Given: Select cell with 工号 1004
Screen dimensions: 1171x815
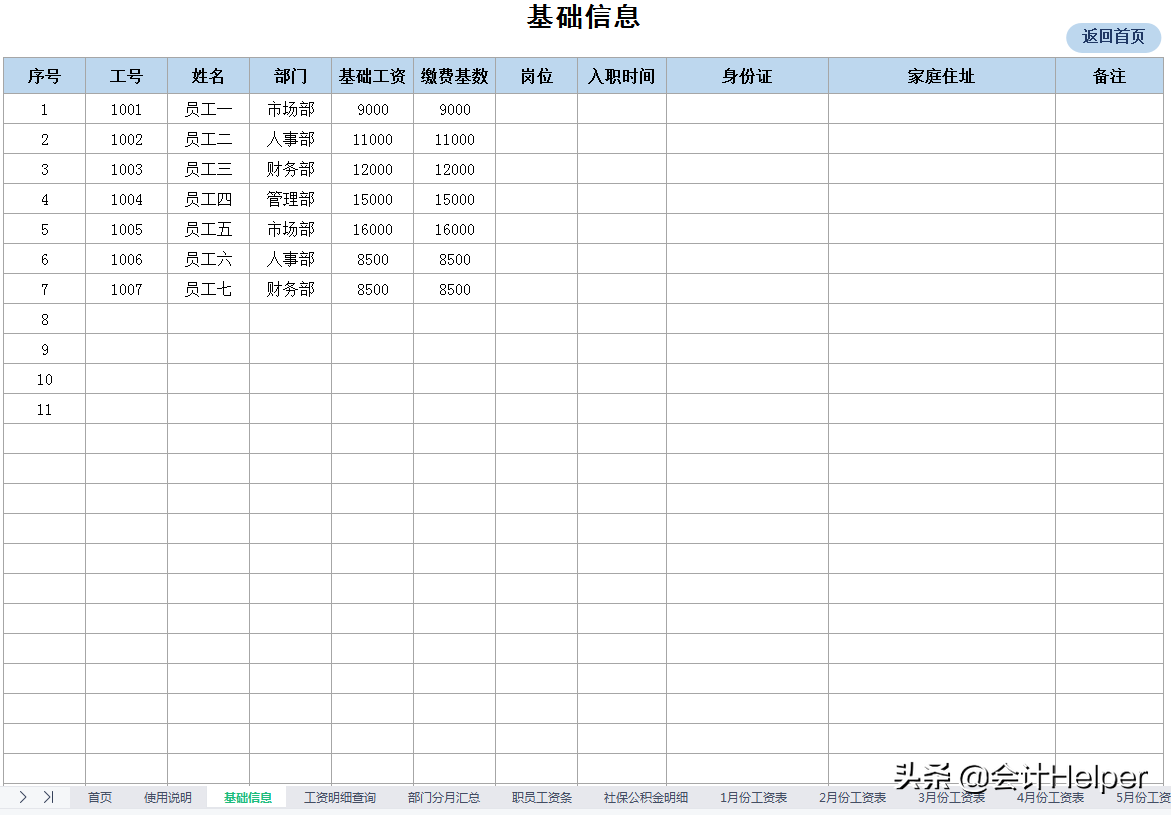Looking at the screenshot, I should pos(126,199).
